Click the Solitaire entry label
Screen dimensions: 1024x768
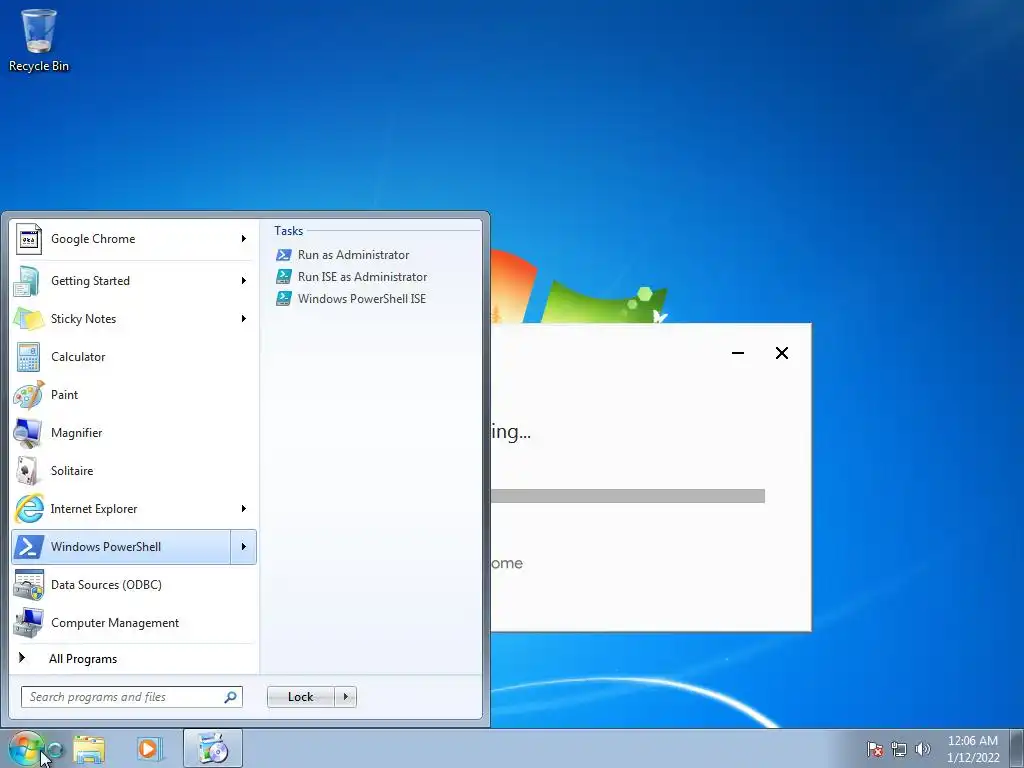click(x=72, y=470)
